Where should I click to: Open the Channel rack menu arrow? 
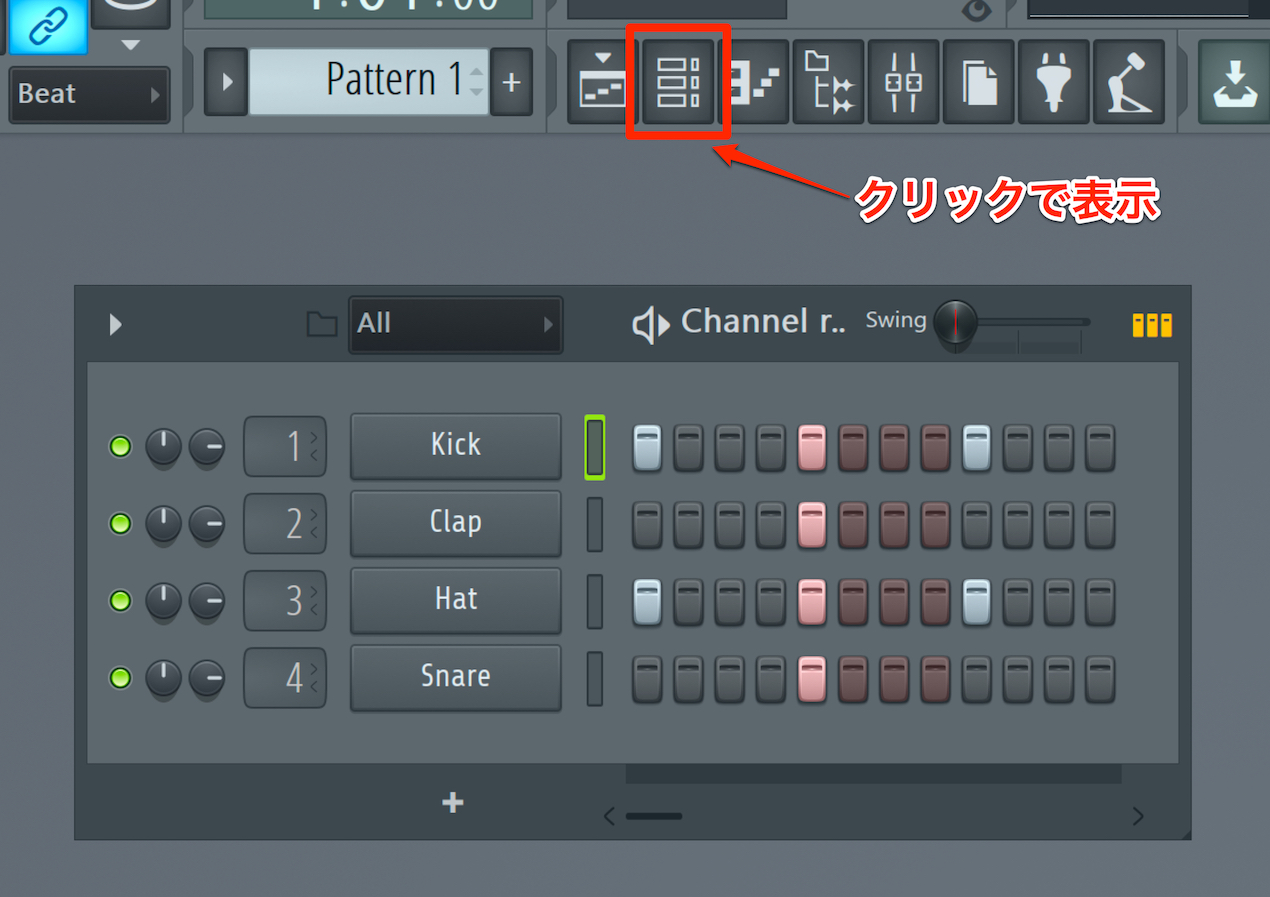coord(115,324)
